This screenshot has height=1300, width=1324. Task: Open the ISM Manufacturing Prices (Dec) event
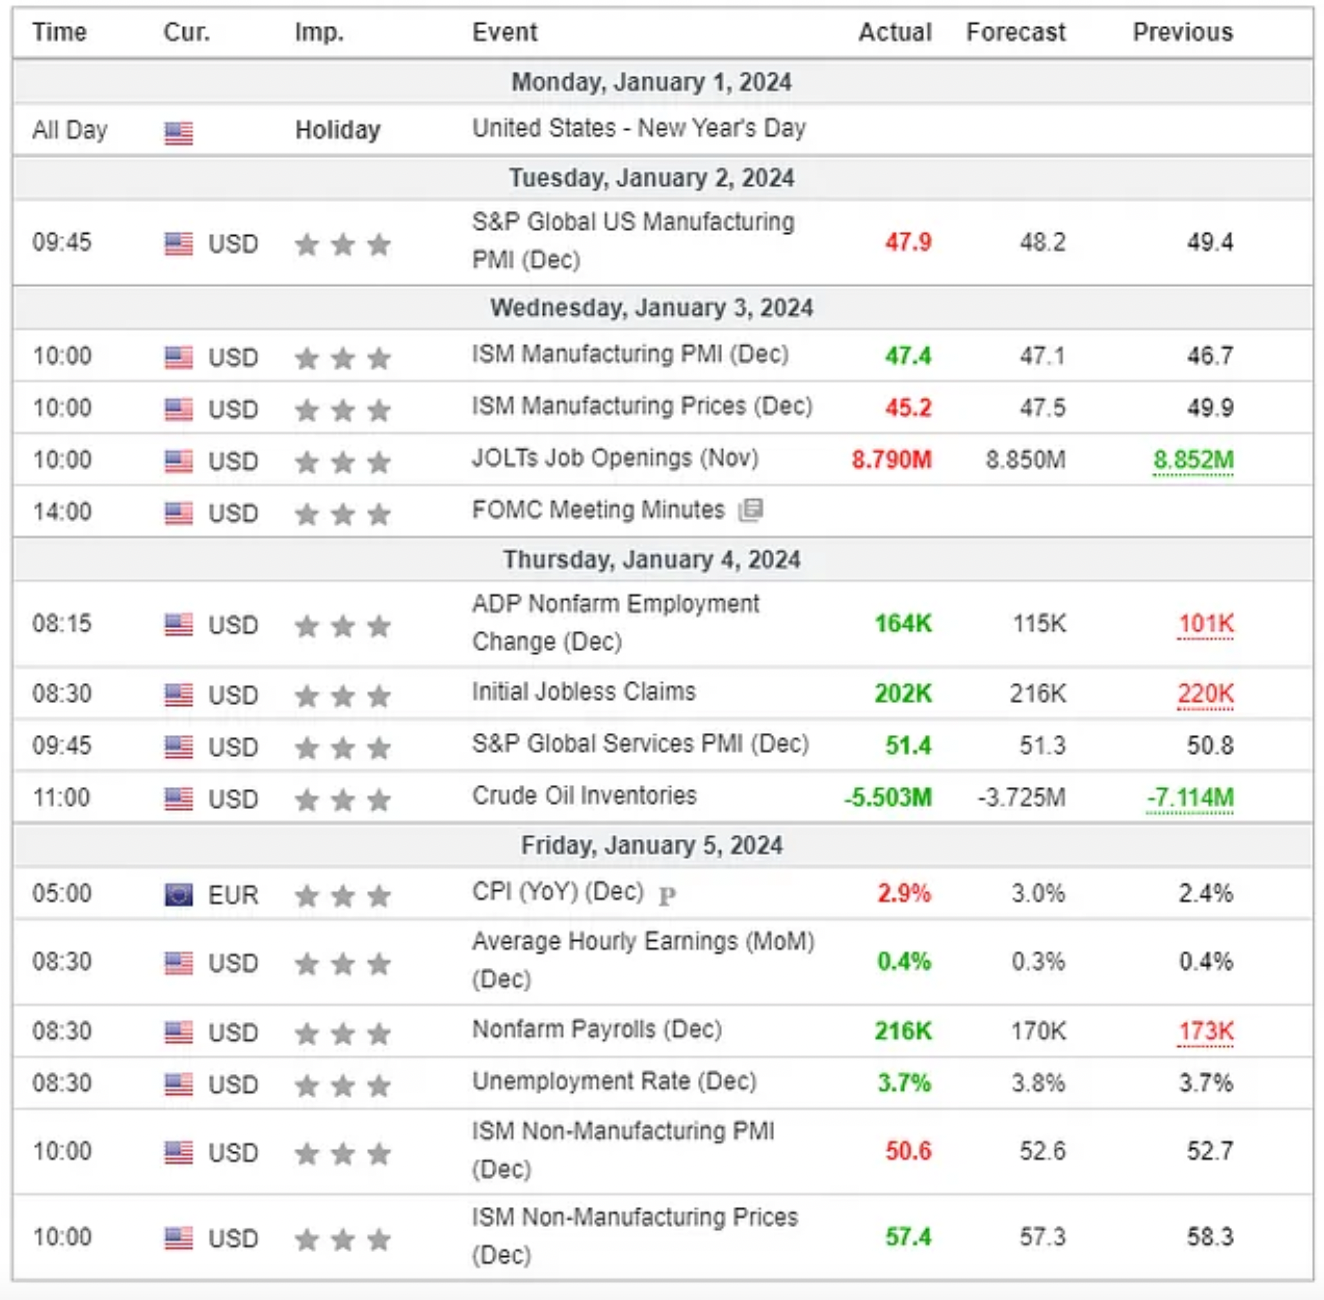click(642, 407)
